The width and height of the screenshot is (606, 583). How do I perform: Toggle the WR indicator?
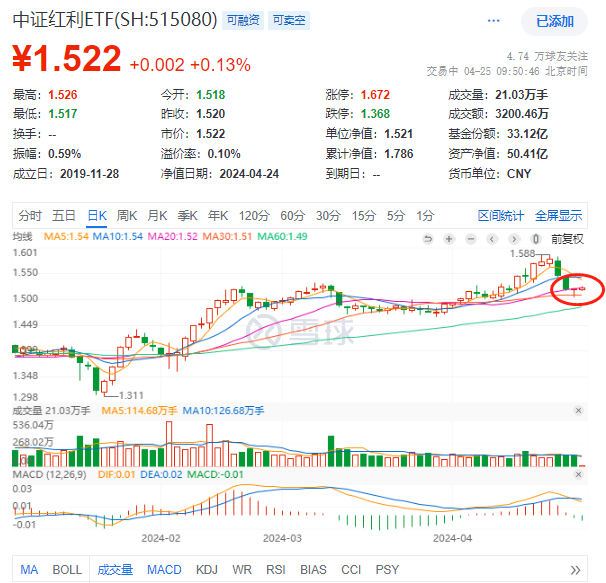242,569
